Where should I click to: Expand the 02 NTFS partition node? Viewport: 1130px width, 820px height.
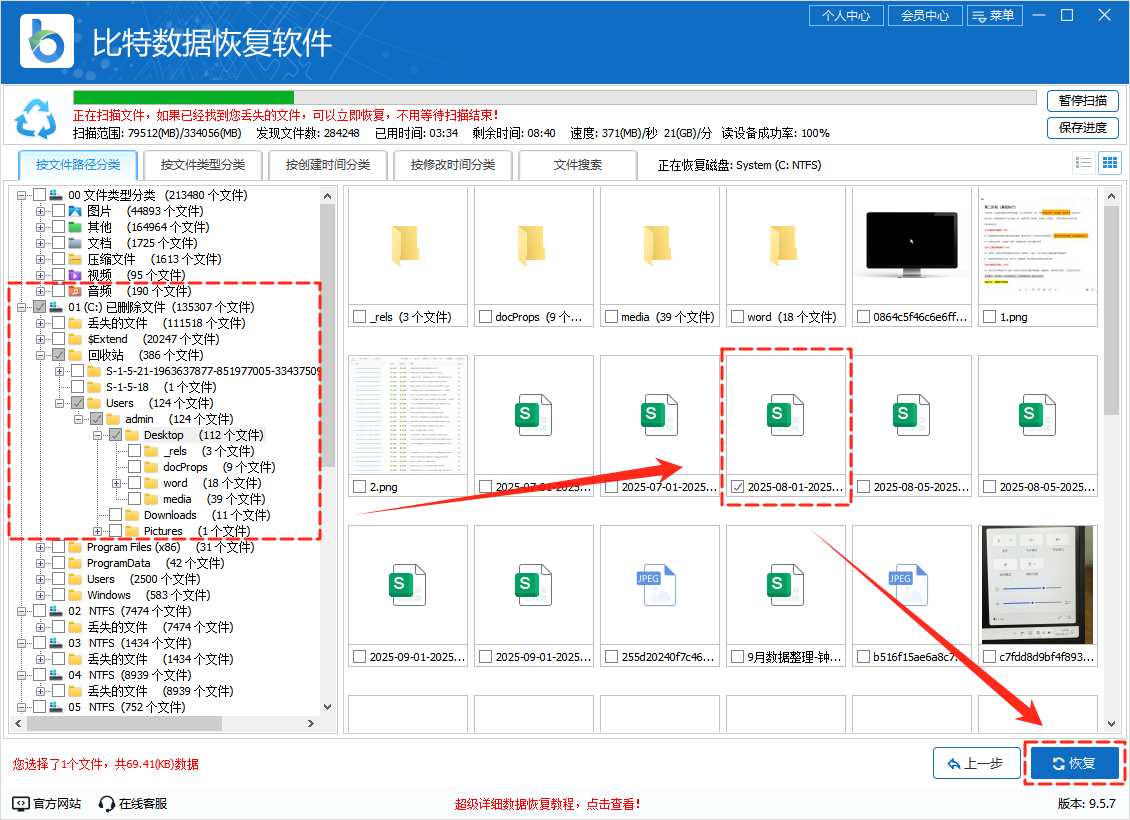pyautogui.click(x=22, y=611)
